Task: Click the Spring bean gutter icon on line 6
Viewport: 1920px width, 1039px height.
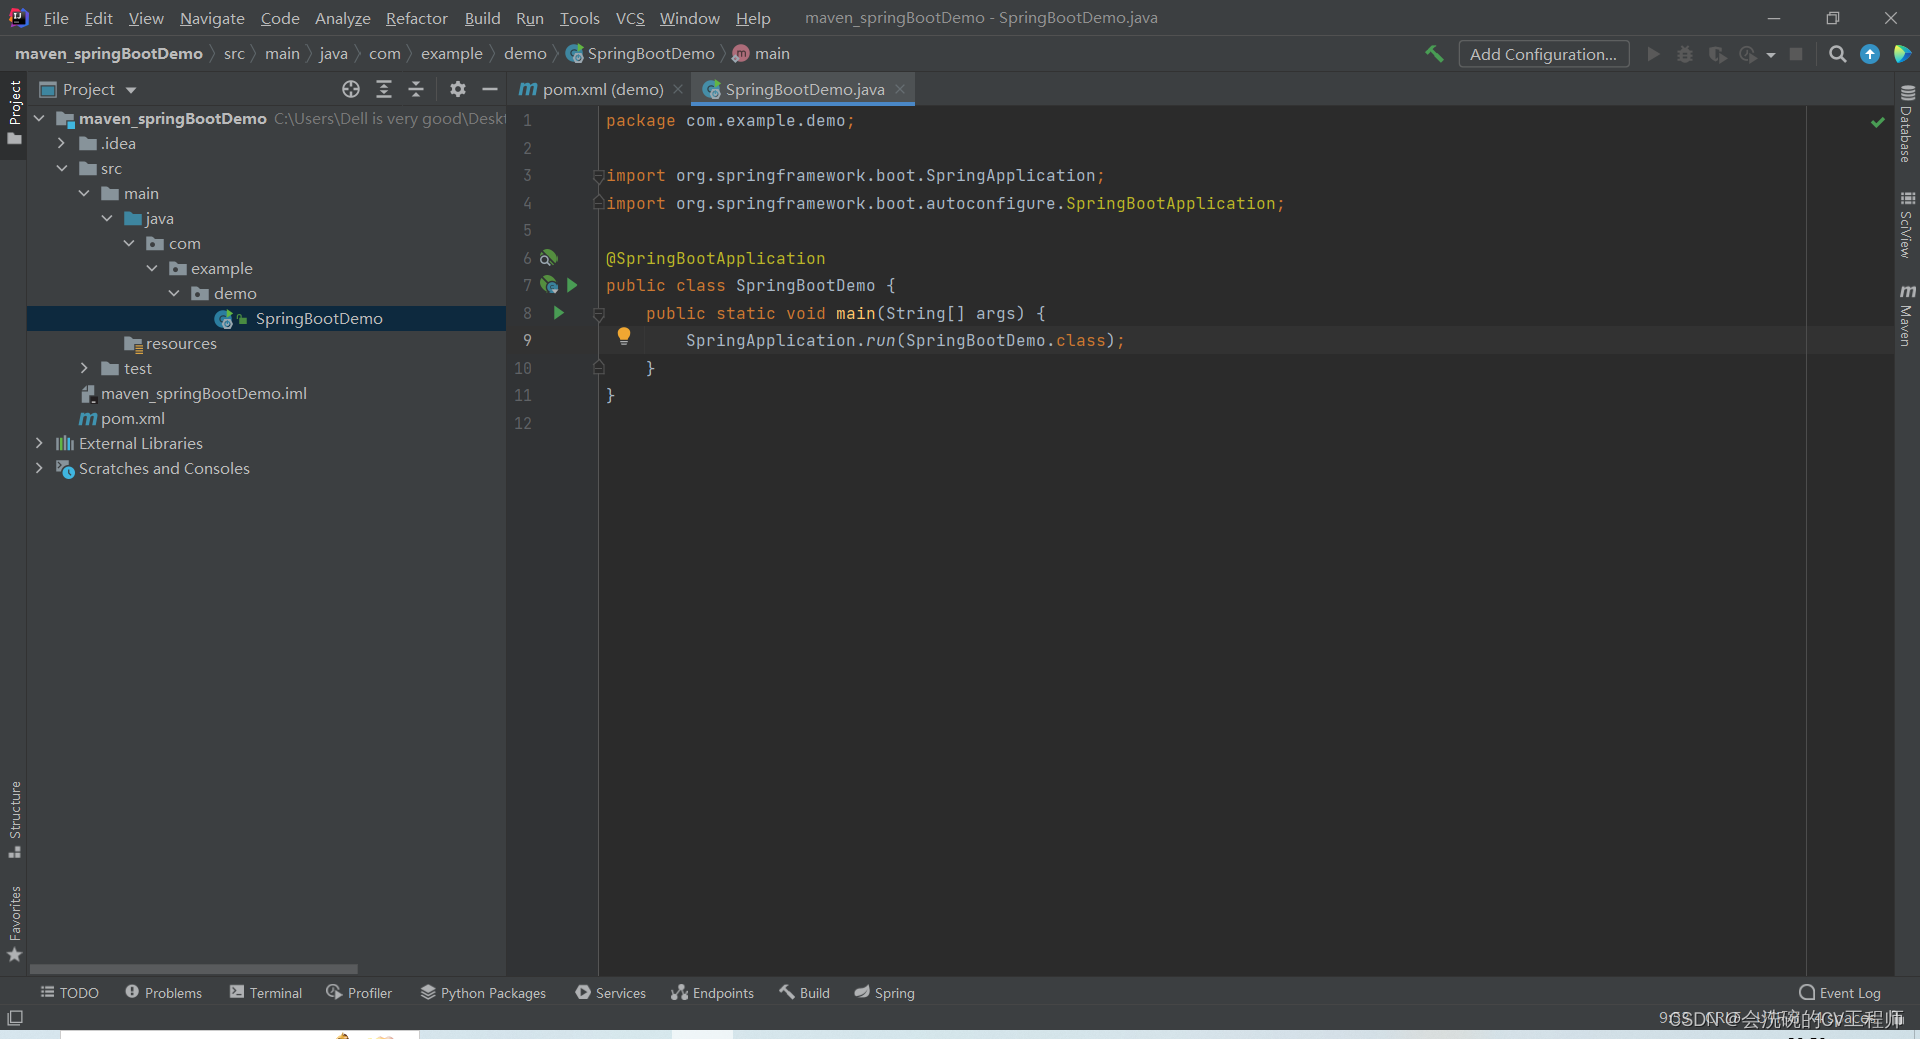Action: coord(549,258)
